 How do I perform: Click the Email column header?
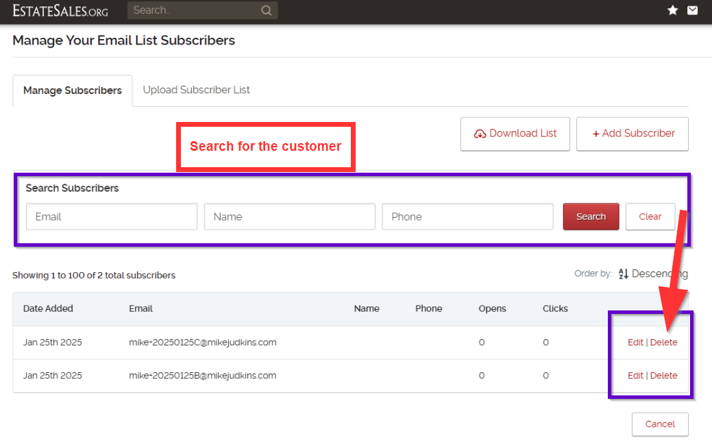(x=141, y=308)
